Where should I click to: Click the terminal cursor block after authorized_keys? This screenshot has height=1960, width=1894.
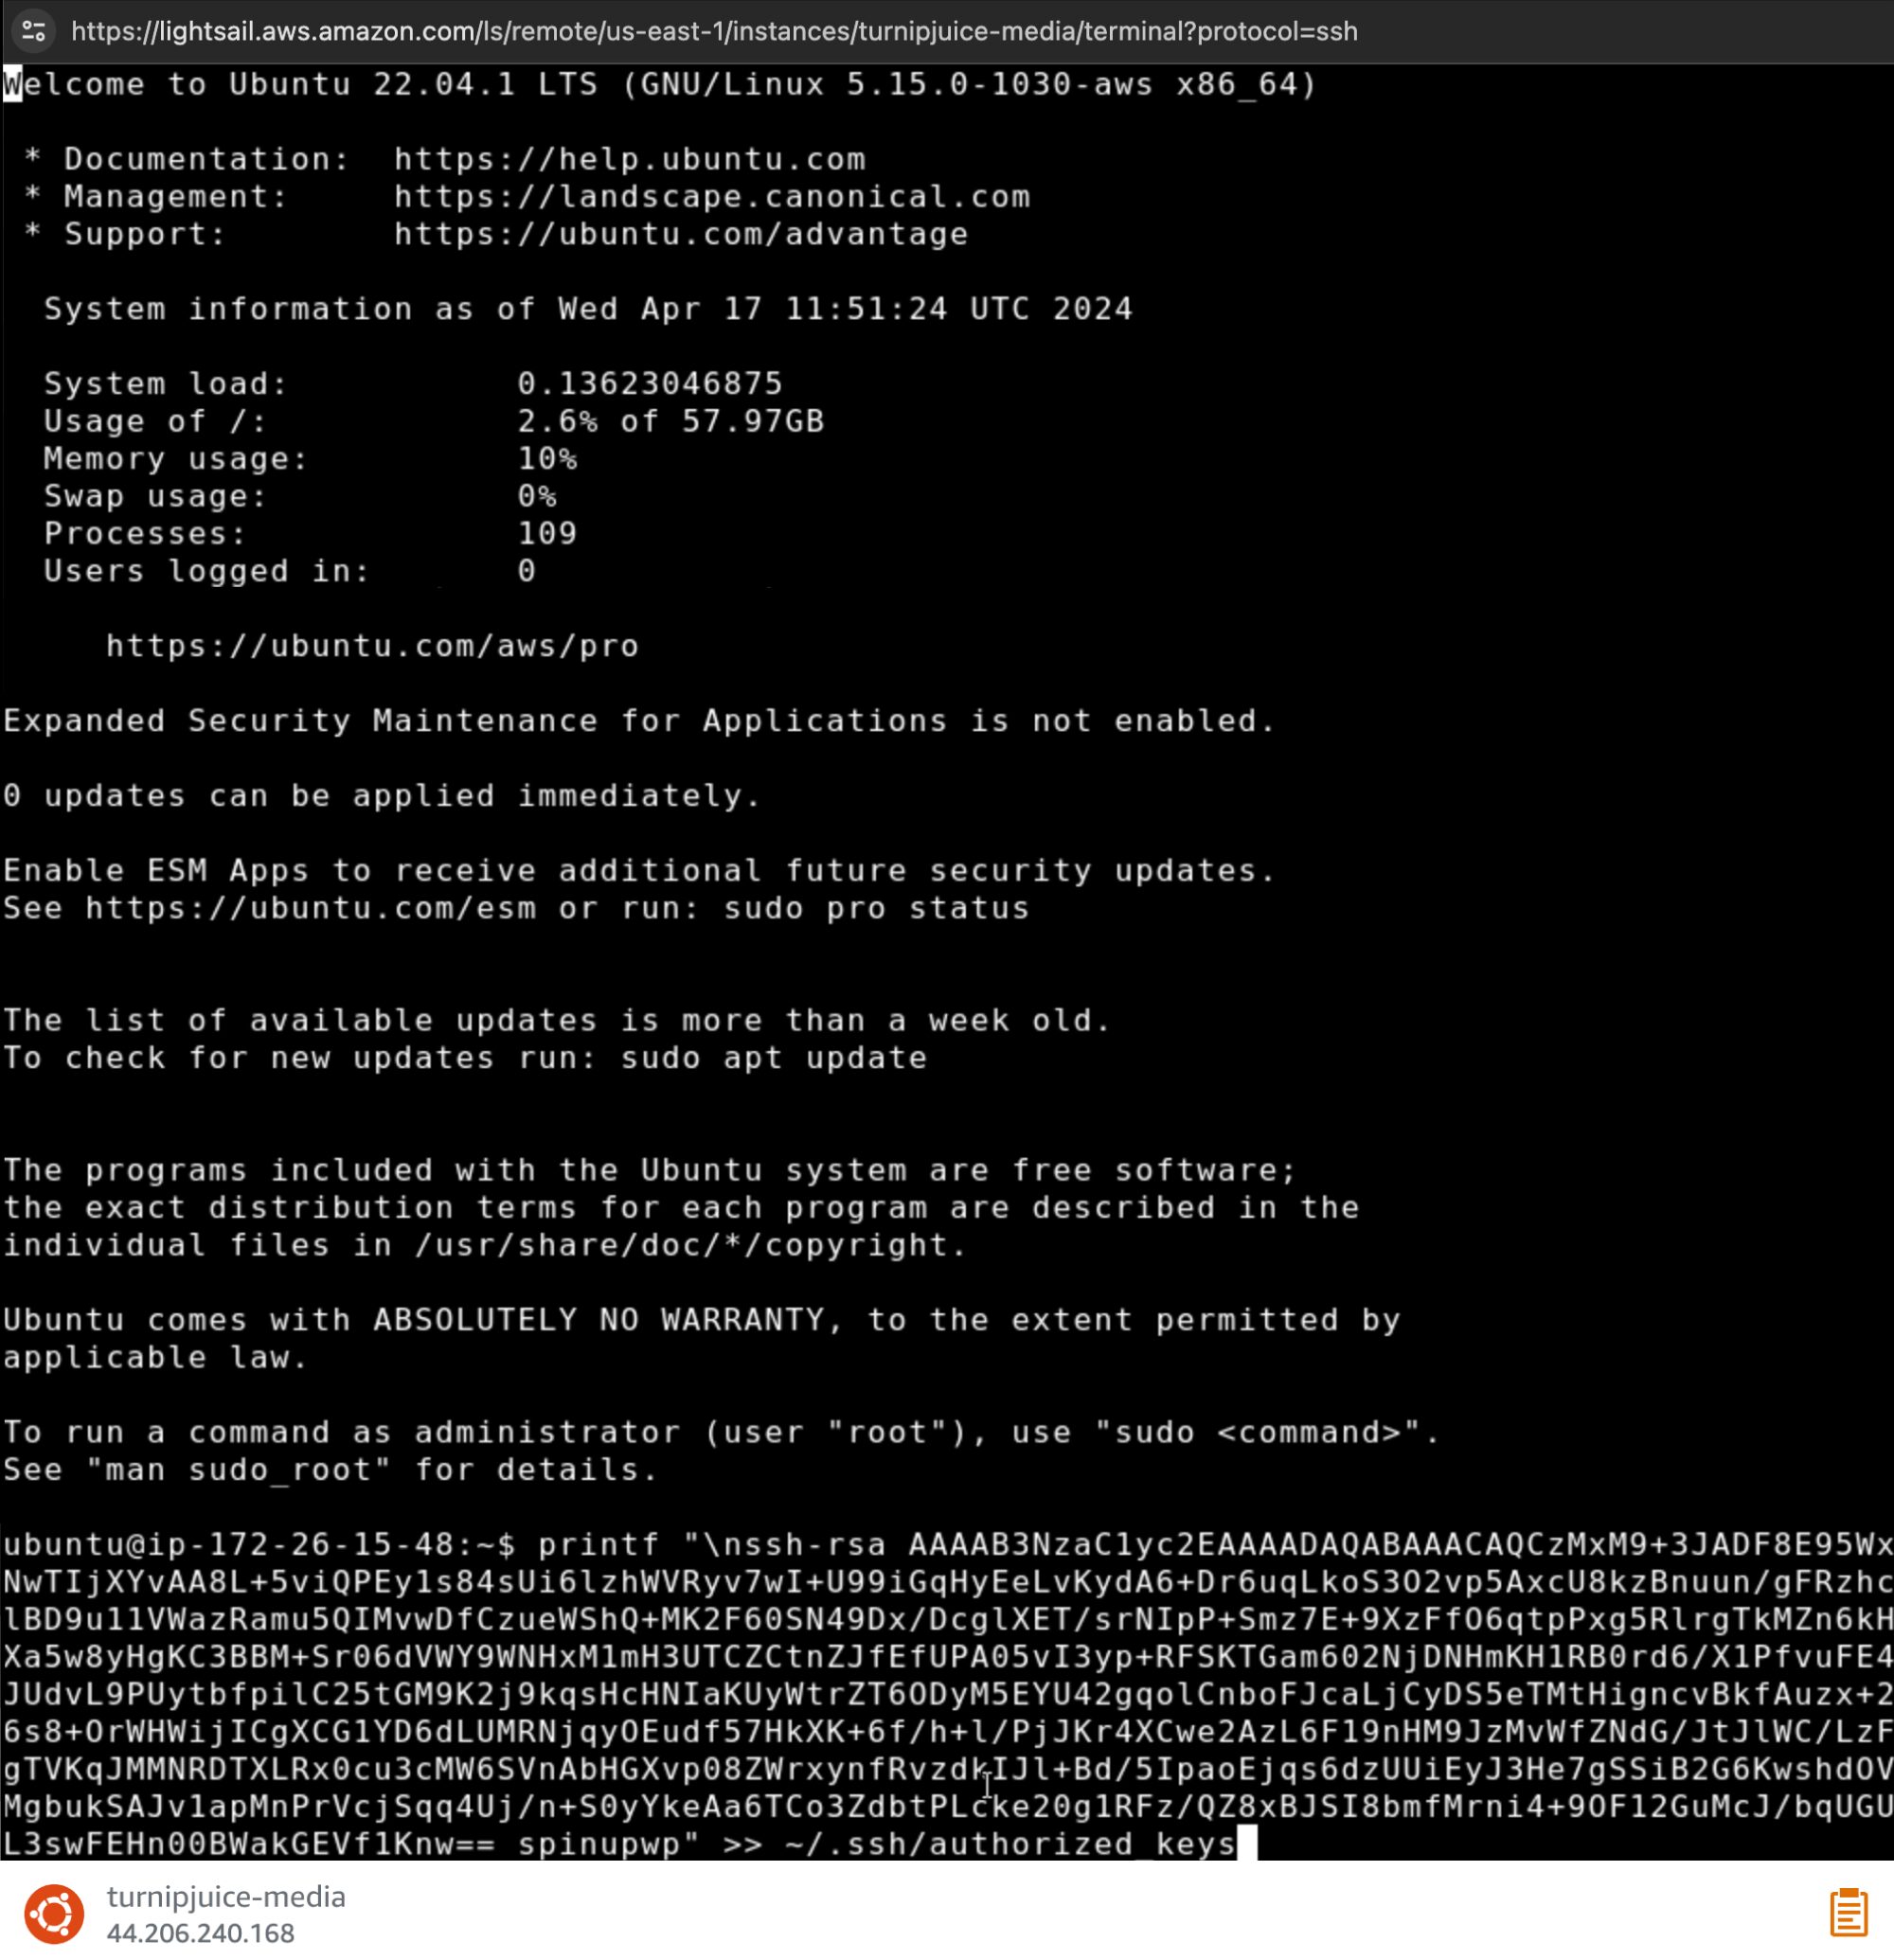1247,1844
